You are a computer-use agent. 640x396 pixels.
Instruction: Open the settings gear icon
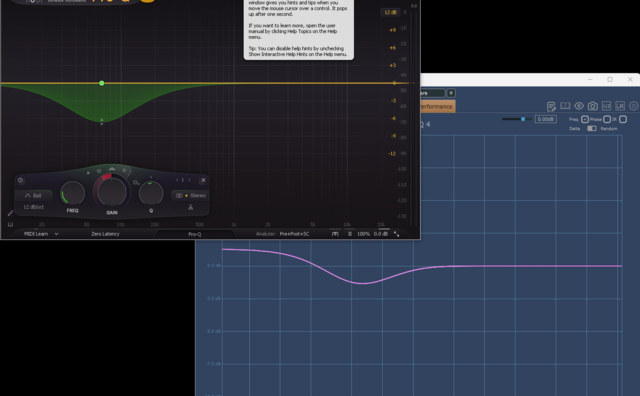pos(634,106)
